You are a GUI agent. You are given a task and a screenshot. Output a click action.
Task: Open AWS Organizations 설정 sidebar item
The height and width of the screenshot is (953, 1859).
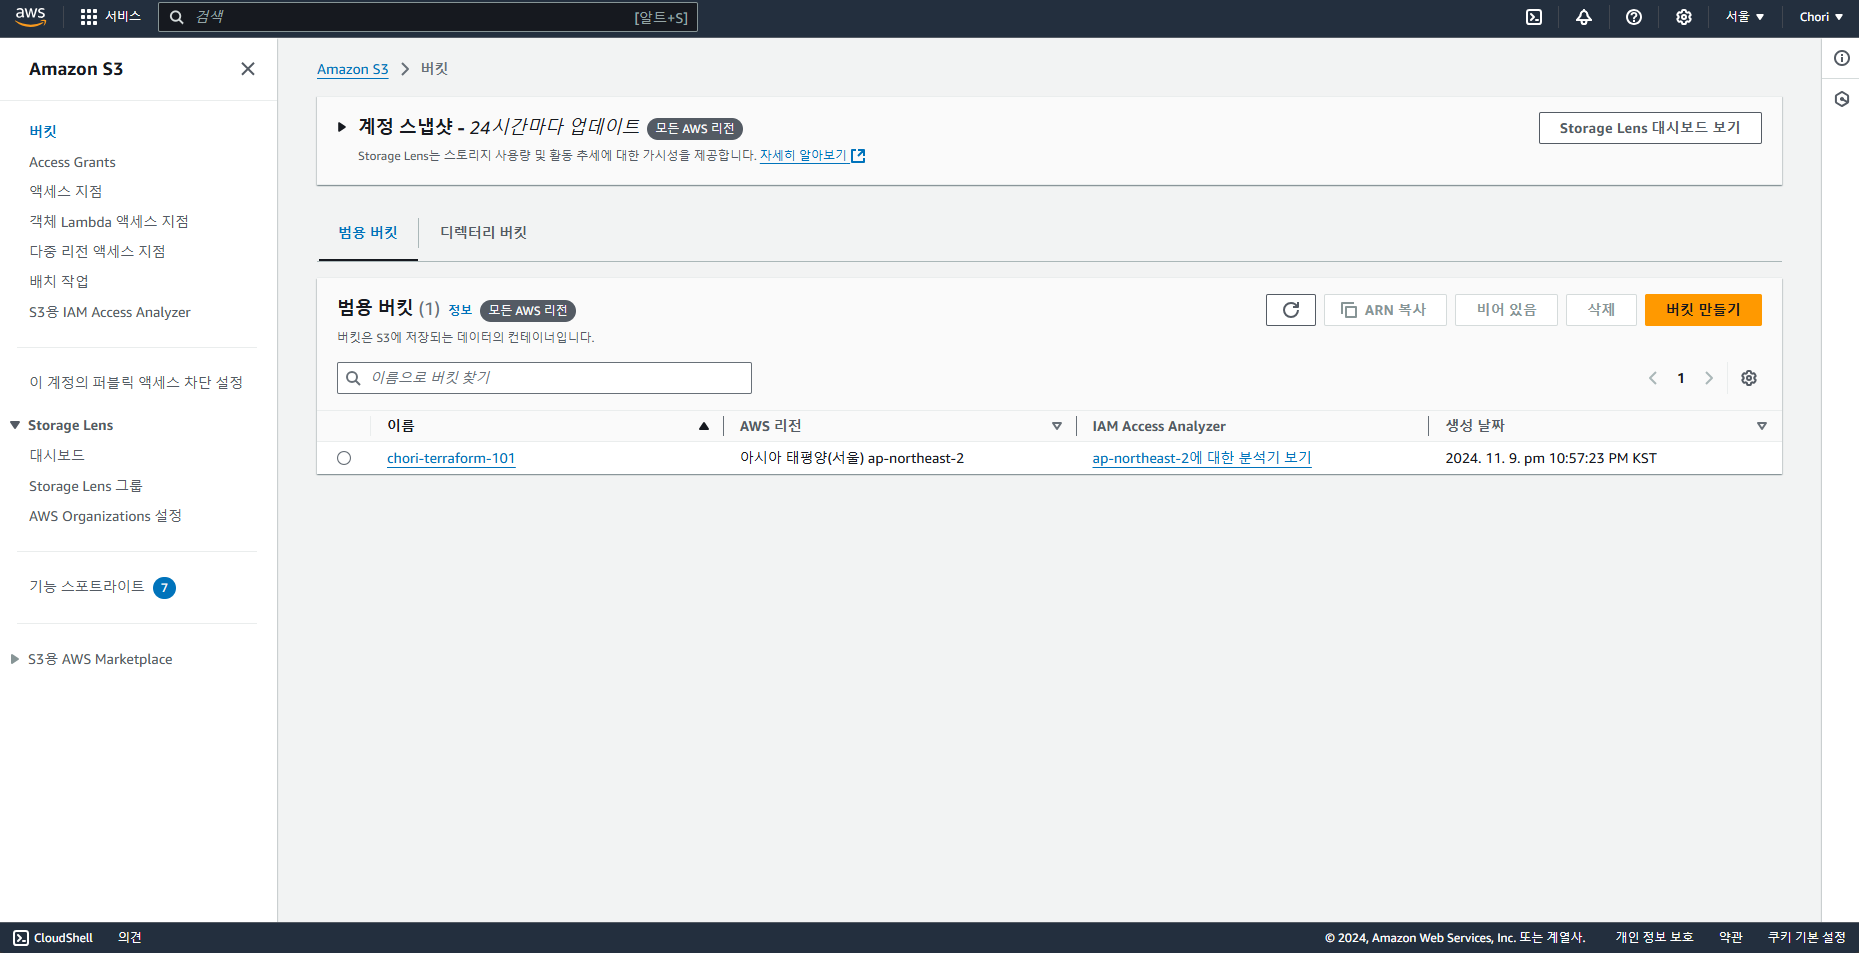pos(105,516)
